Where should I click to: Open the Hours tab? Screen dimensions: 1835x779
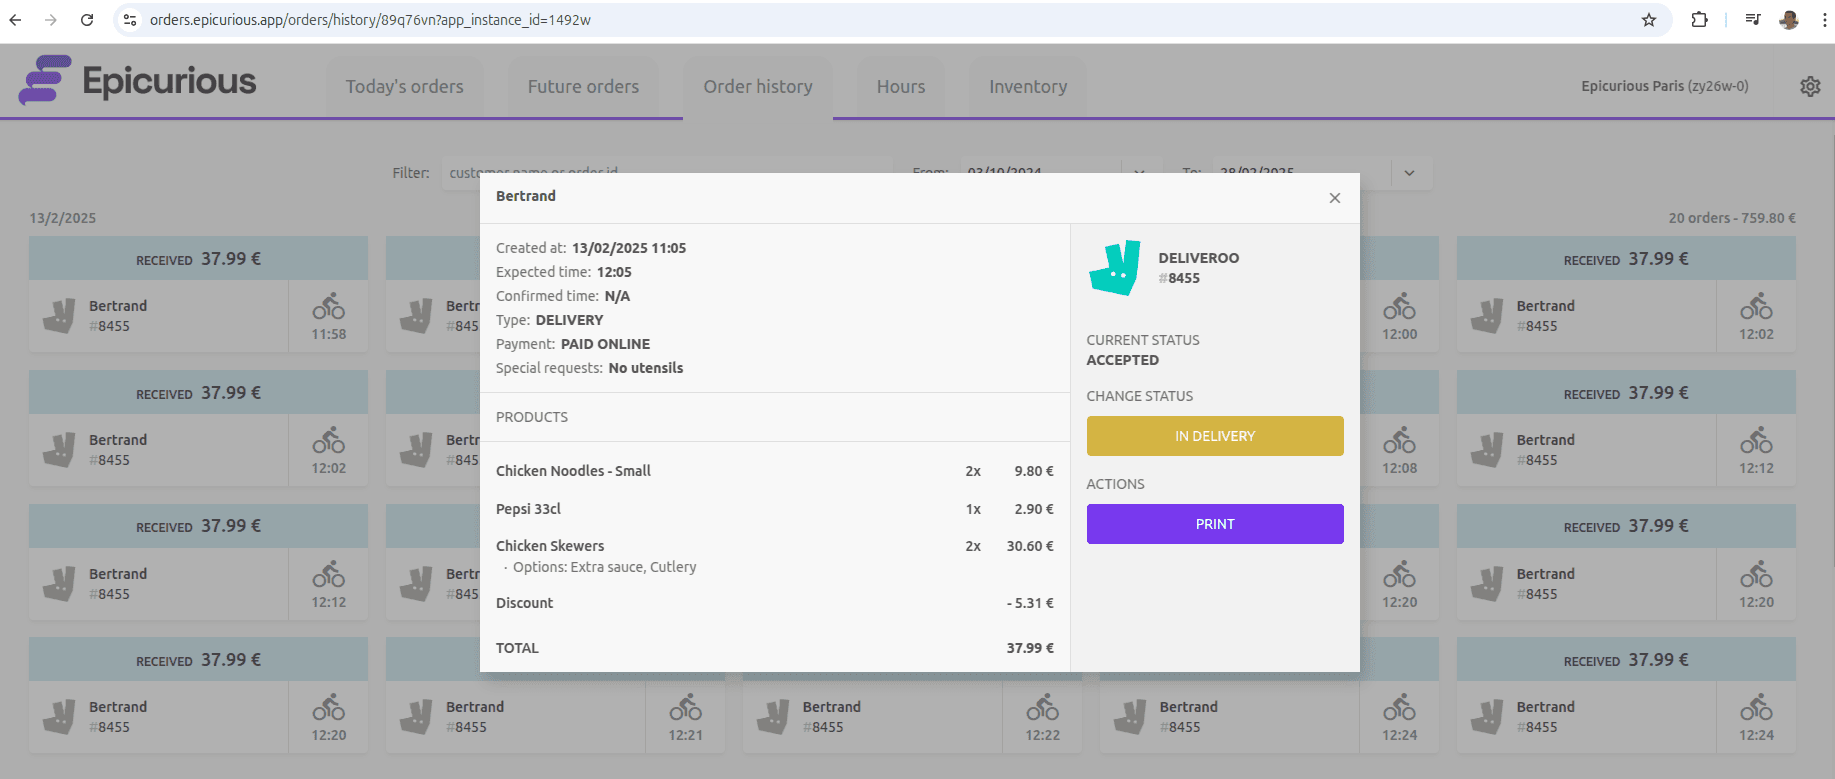901,87
